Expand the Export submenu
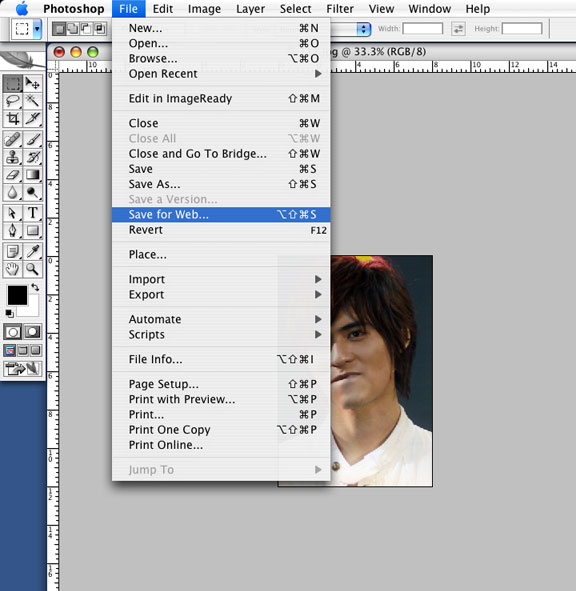 221,294
